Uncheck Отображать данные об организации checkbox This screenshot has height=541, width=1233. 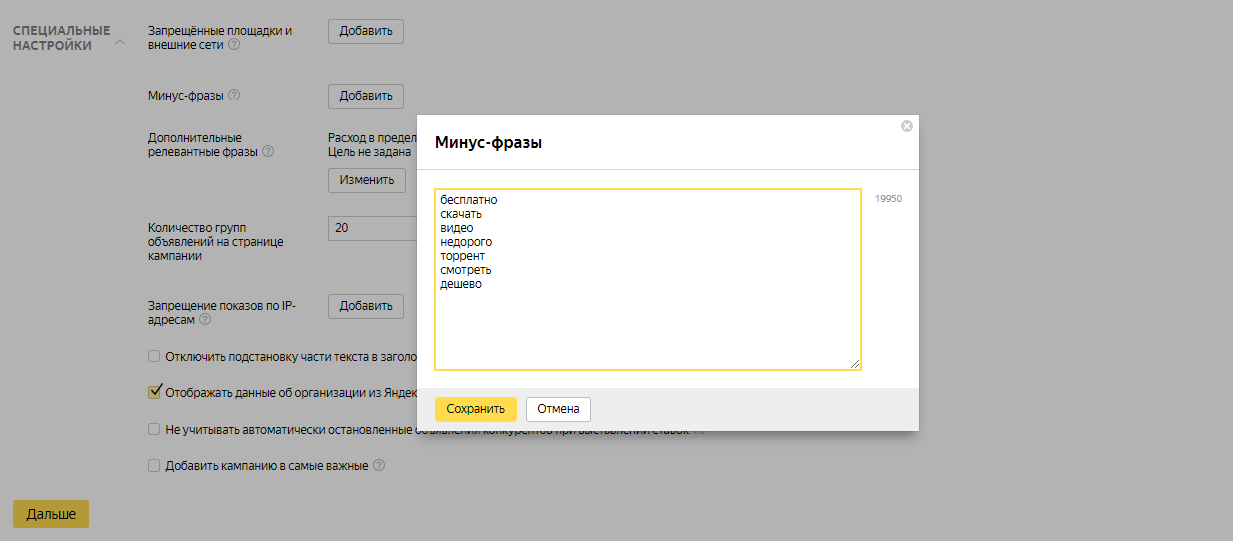[x=154, y=392]
